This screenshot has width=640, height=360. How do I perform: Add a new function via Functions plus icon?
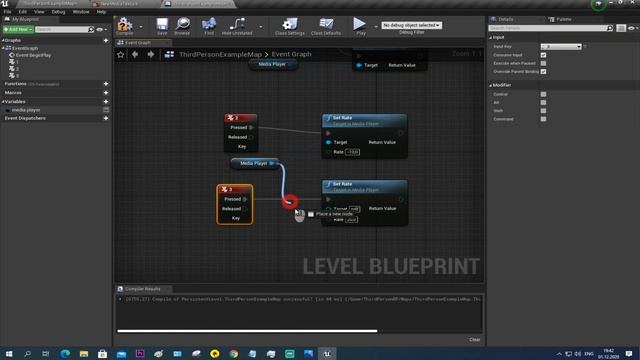pos(106,84)
